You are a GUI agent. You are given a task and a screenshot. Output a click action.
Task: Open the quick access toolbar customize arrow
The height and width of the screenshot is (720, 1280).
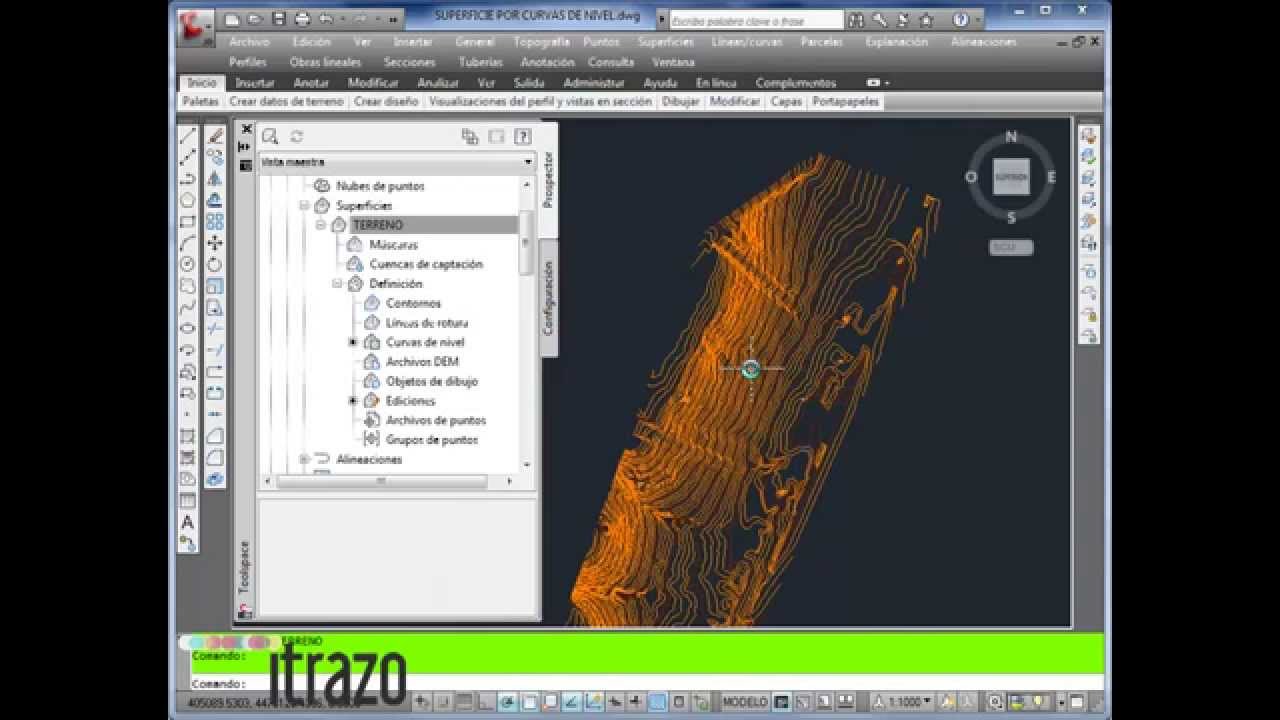coord(393,20)
